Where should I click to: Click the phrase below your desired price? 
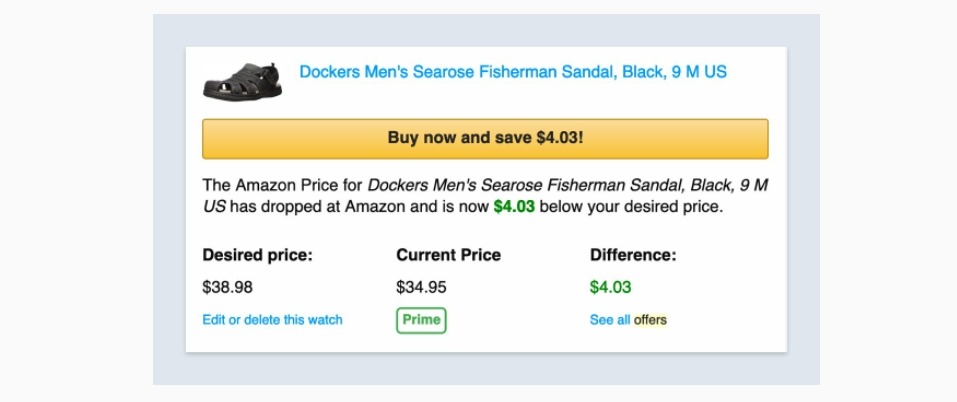(631, 207)
